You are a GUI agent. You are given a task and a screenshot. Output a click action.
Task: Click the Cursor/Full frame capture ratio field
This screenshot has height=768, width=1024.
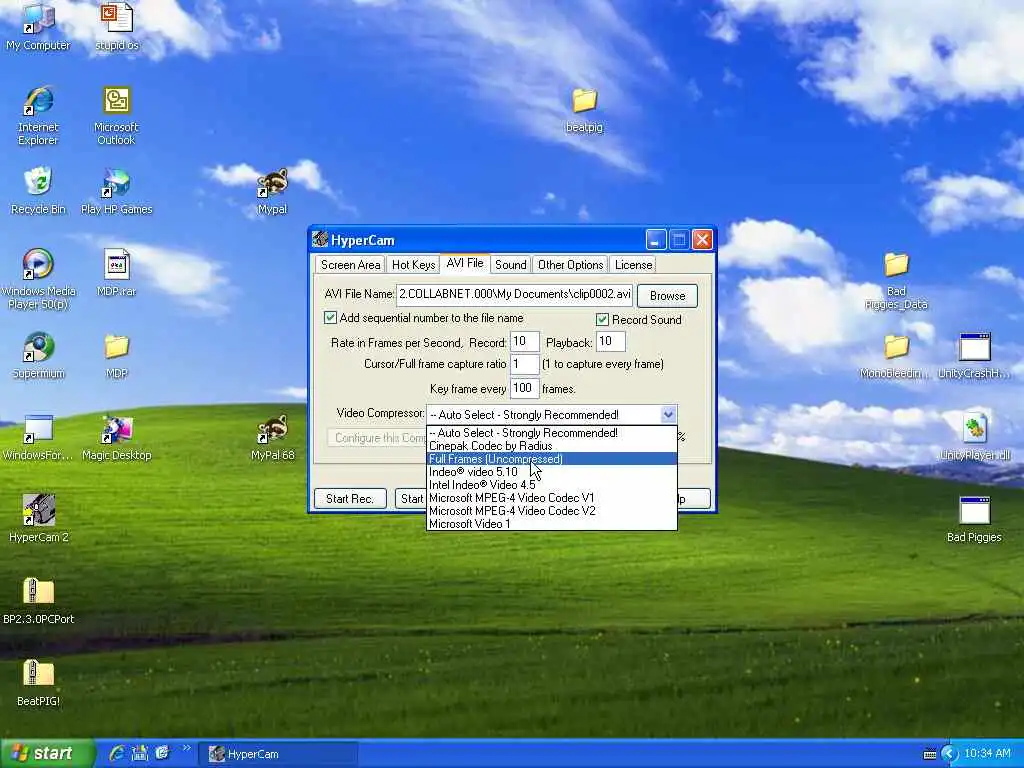[524, 364]
